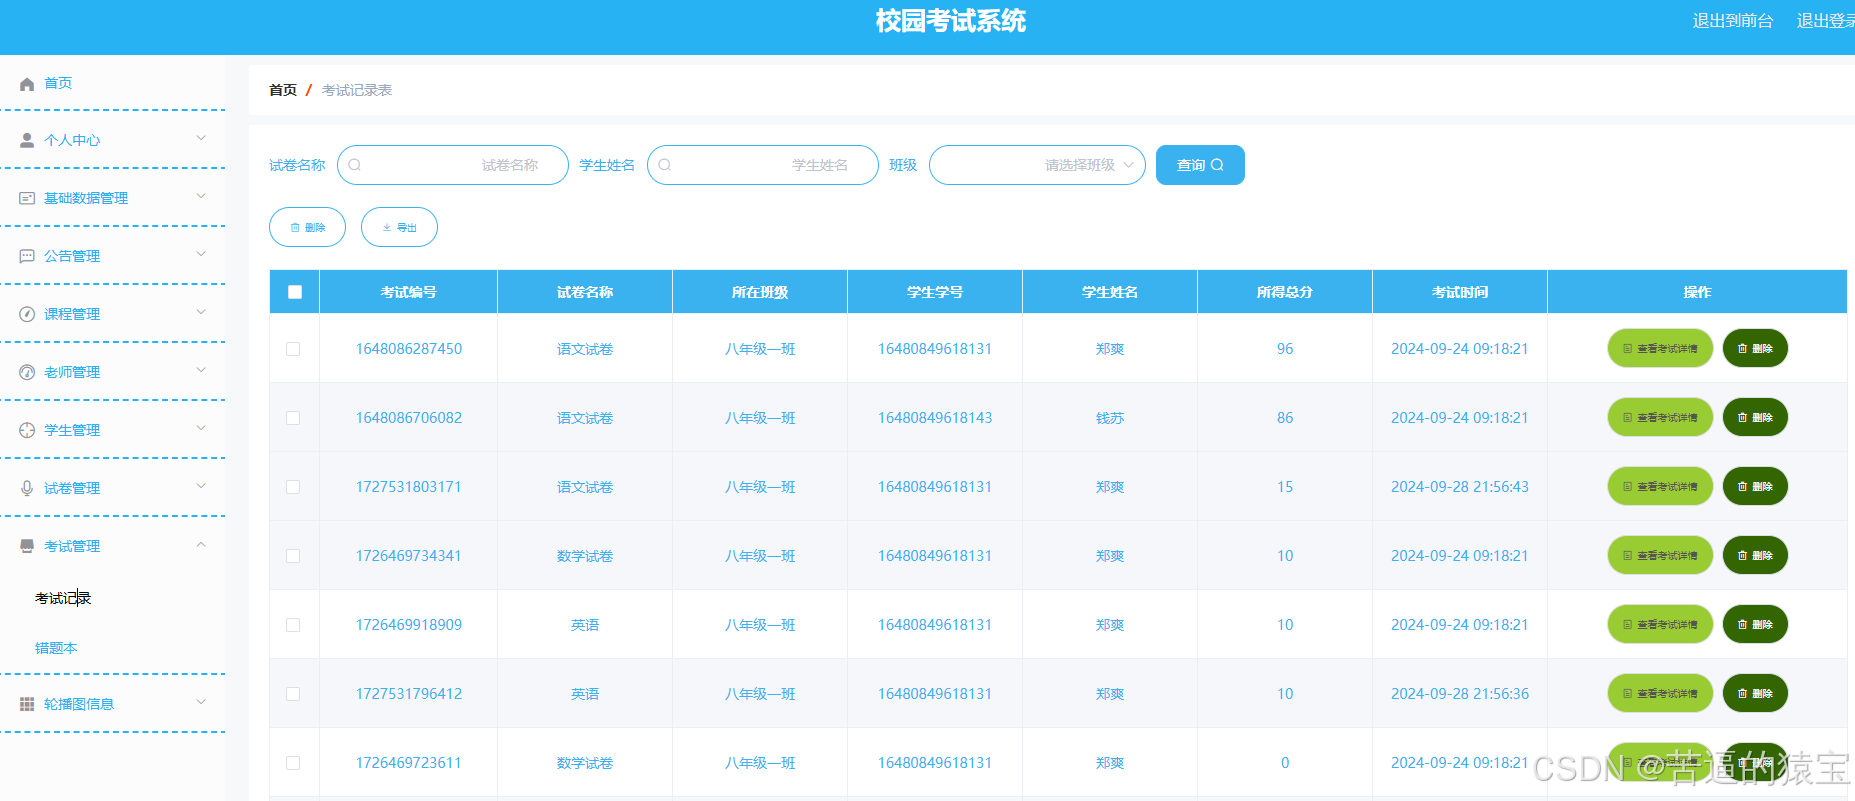Select all rows via header checkbox
The height and width of the screenshot is (801, 1855).
pos(294,292)
